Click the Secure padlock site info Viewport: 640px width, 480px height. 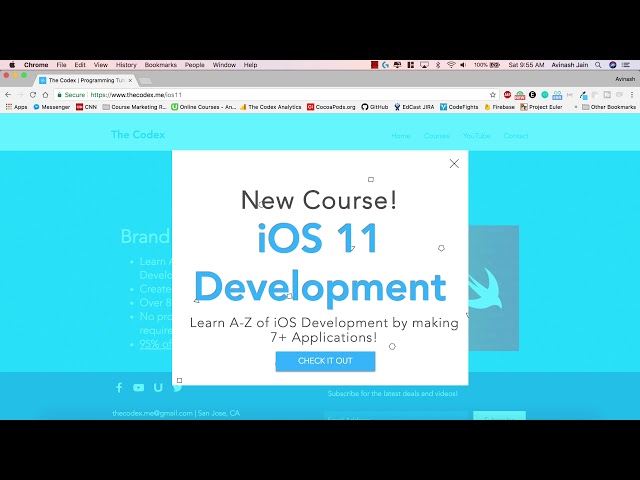71,95
